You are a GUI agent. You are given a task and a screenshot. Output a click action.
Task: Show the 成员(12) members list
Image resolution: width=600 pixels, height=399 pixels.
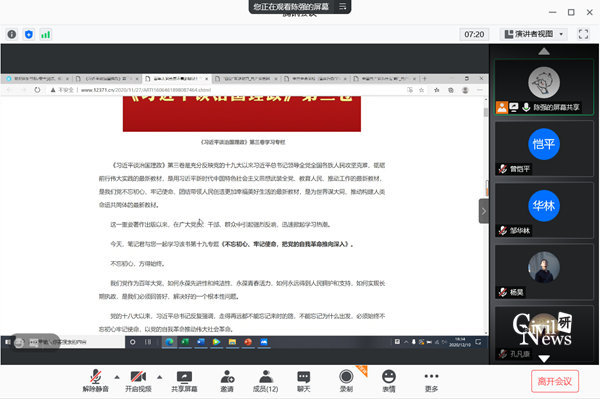click(x=265, y=381)
